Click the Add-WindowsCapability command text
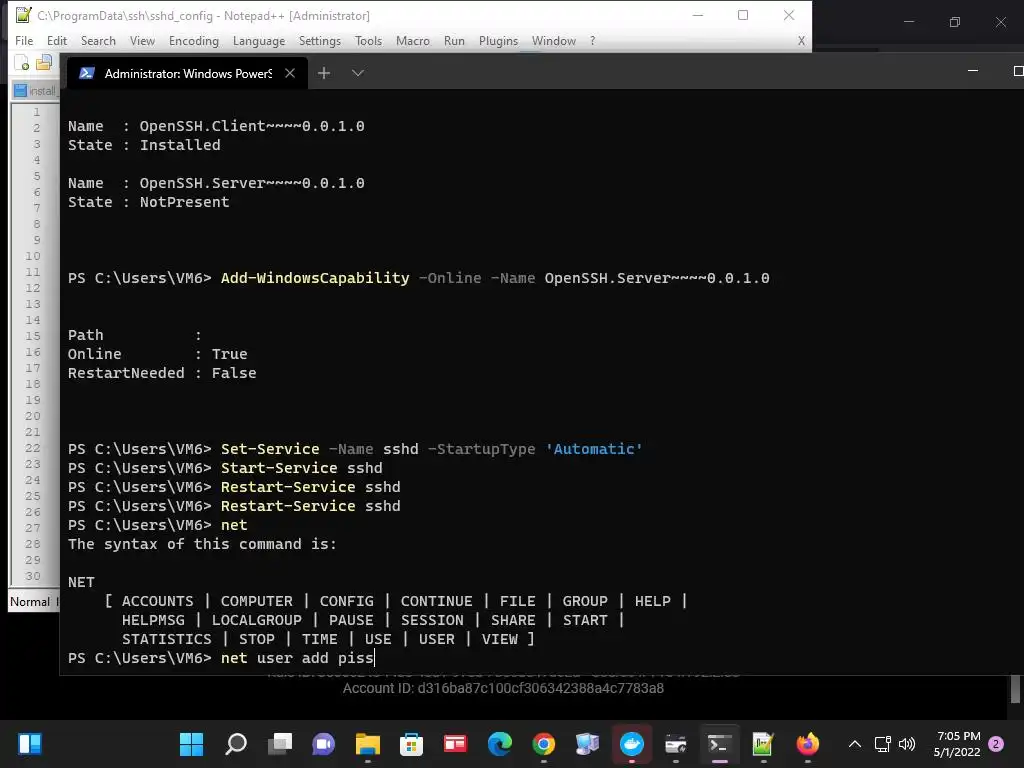Image resolution: width=1024 pixels, height=768 pixels. point(315,278)
